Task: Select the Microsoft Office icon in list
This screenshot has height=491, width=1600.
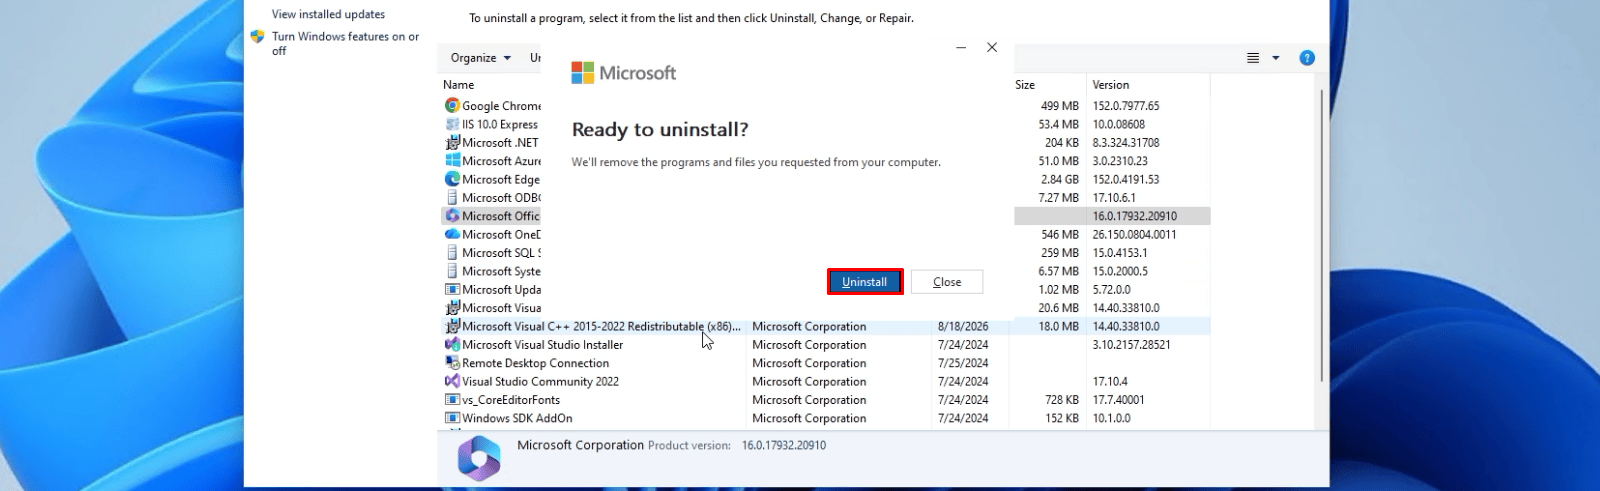Action: click(x=452, y=215)
